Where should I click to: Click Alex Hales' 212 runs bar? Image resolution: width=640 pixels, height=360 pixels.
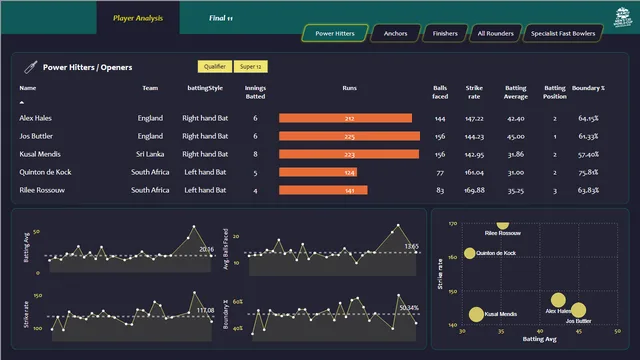point(345,118)
